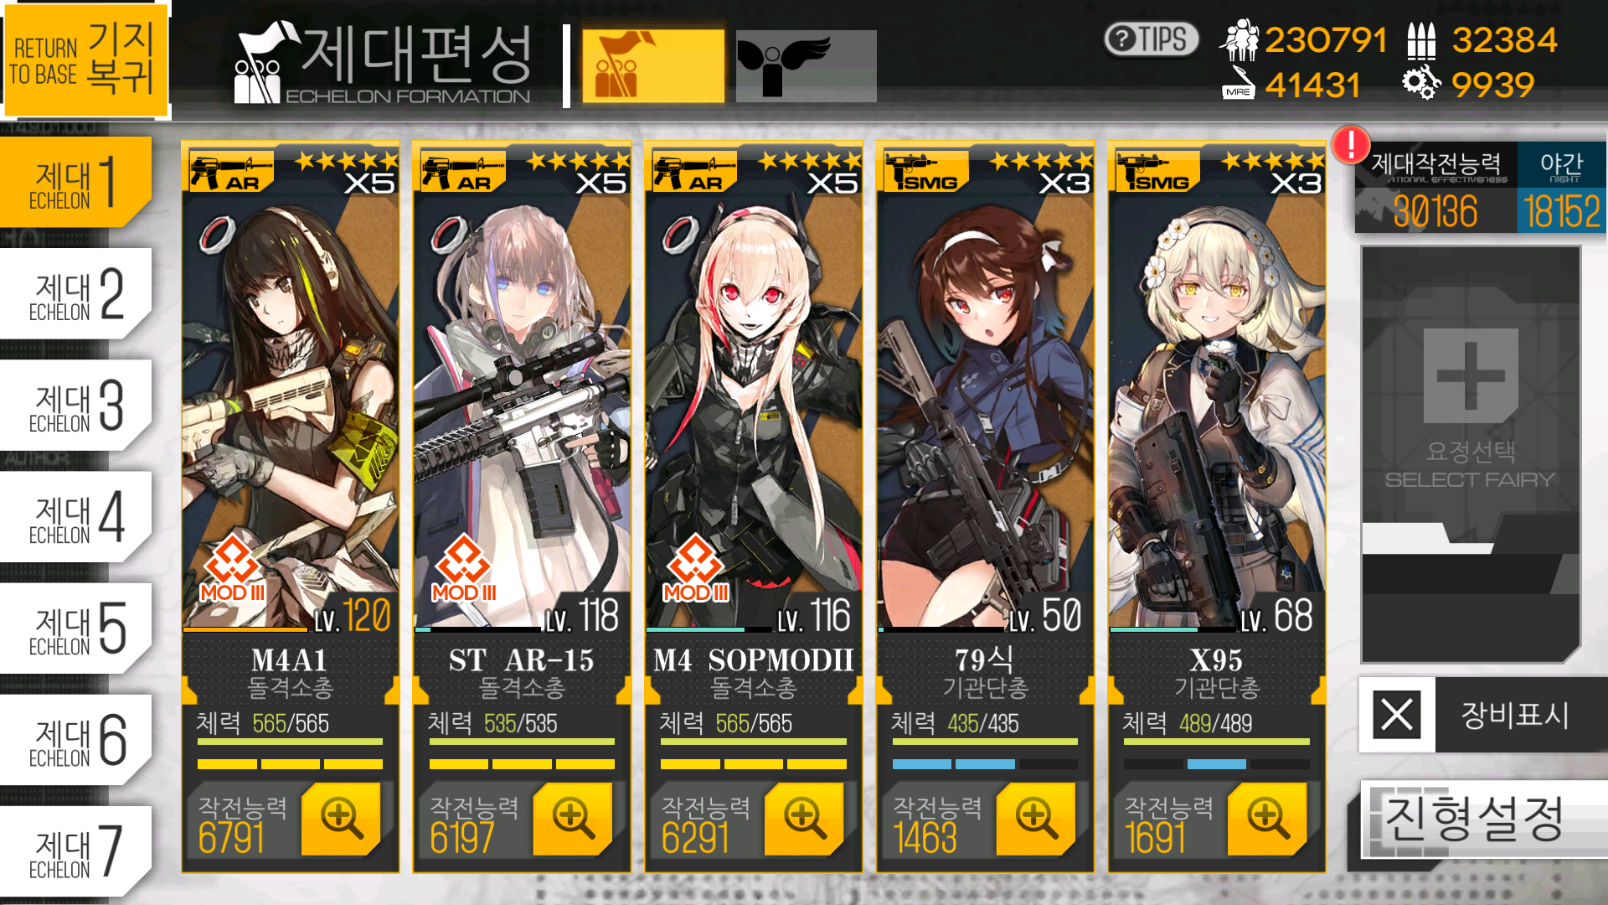1608x905 pixels.
Task: View X95 details via magnifier icon
Action: click(x=1267, y=819)
